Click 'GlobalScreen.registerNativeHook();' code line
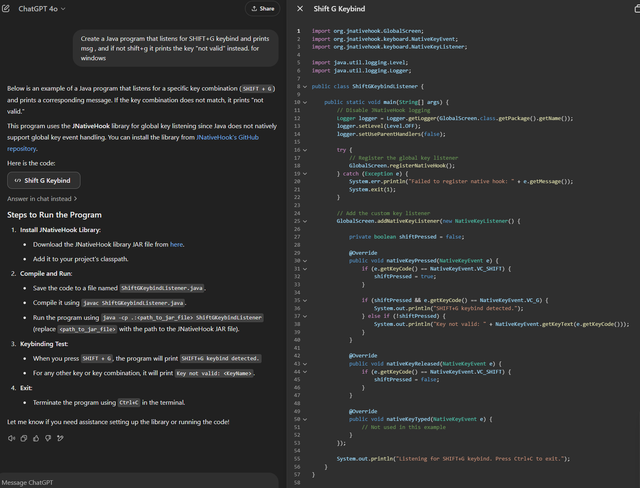Viewport: 640px width, 488px height. click(x=402, y=166)
